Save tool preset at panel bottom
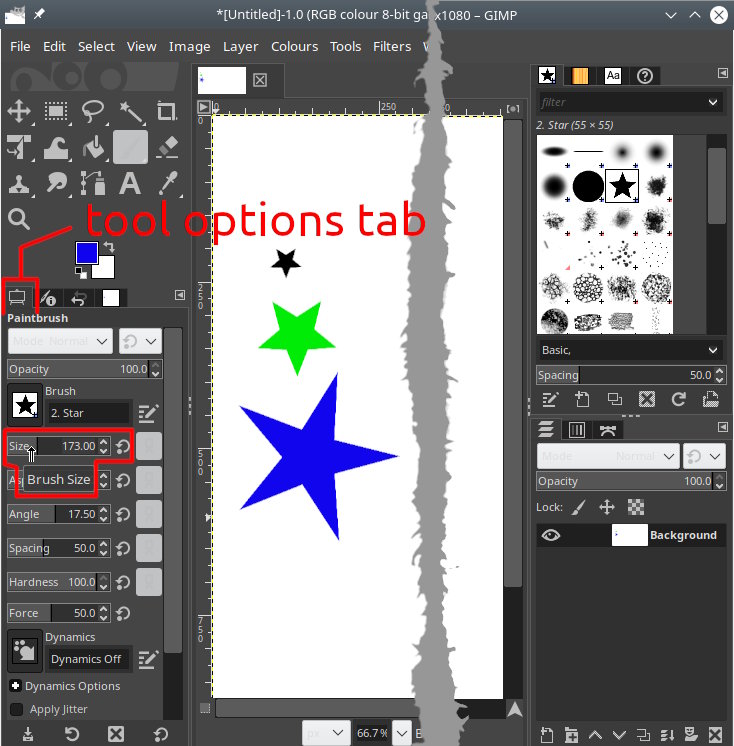The image size is (734, 746). click(28, 734)
